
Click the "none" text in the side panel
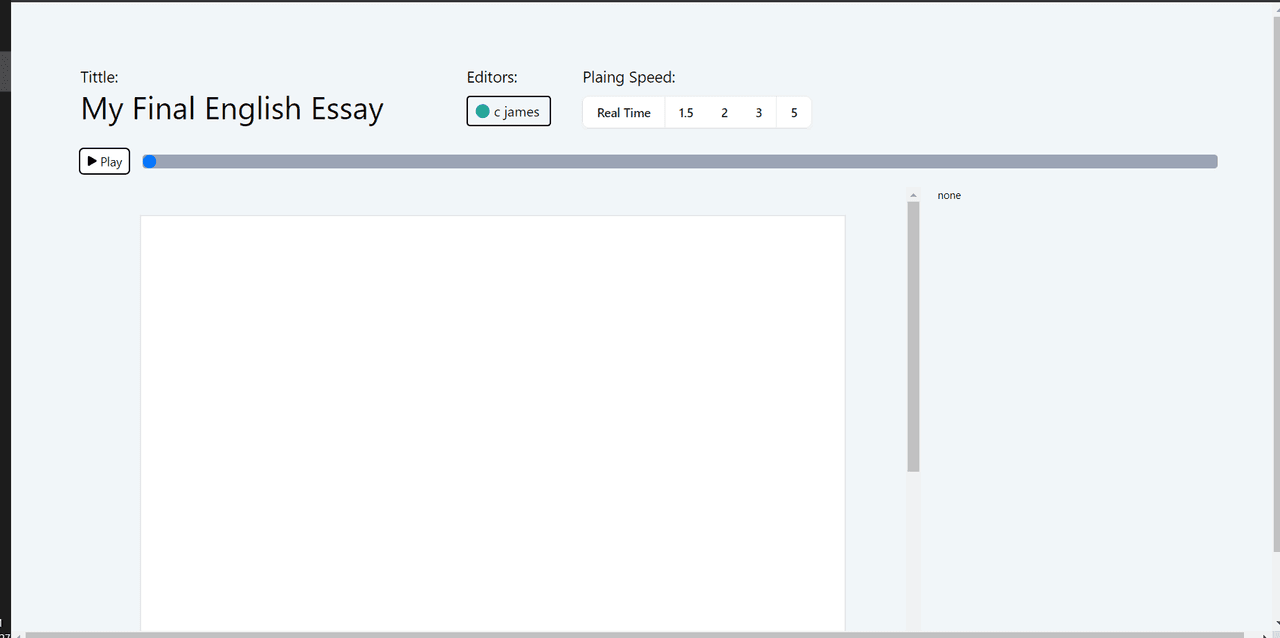949,195
